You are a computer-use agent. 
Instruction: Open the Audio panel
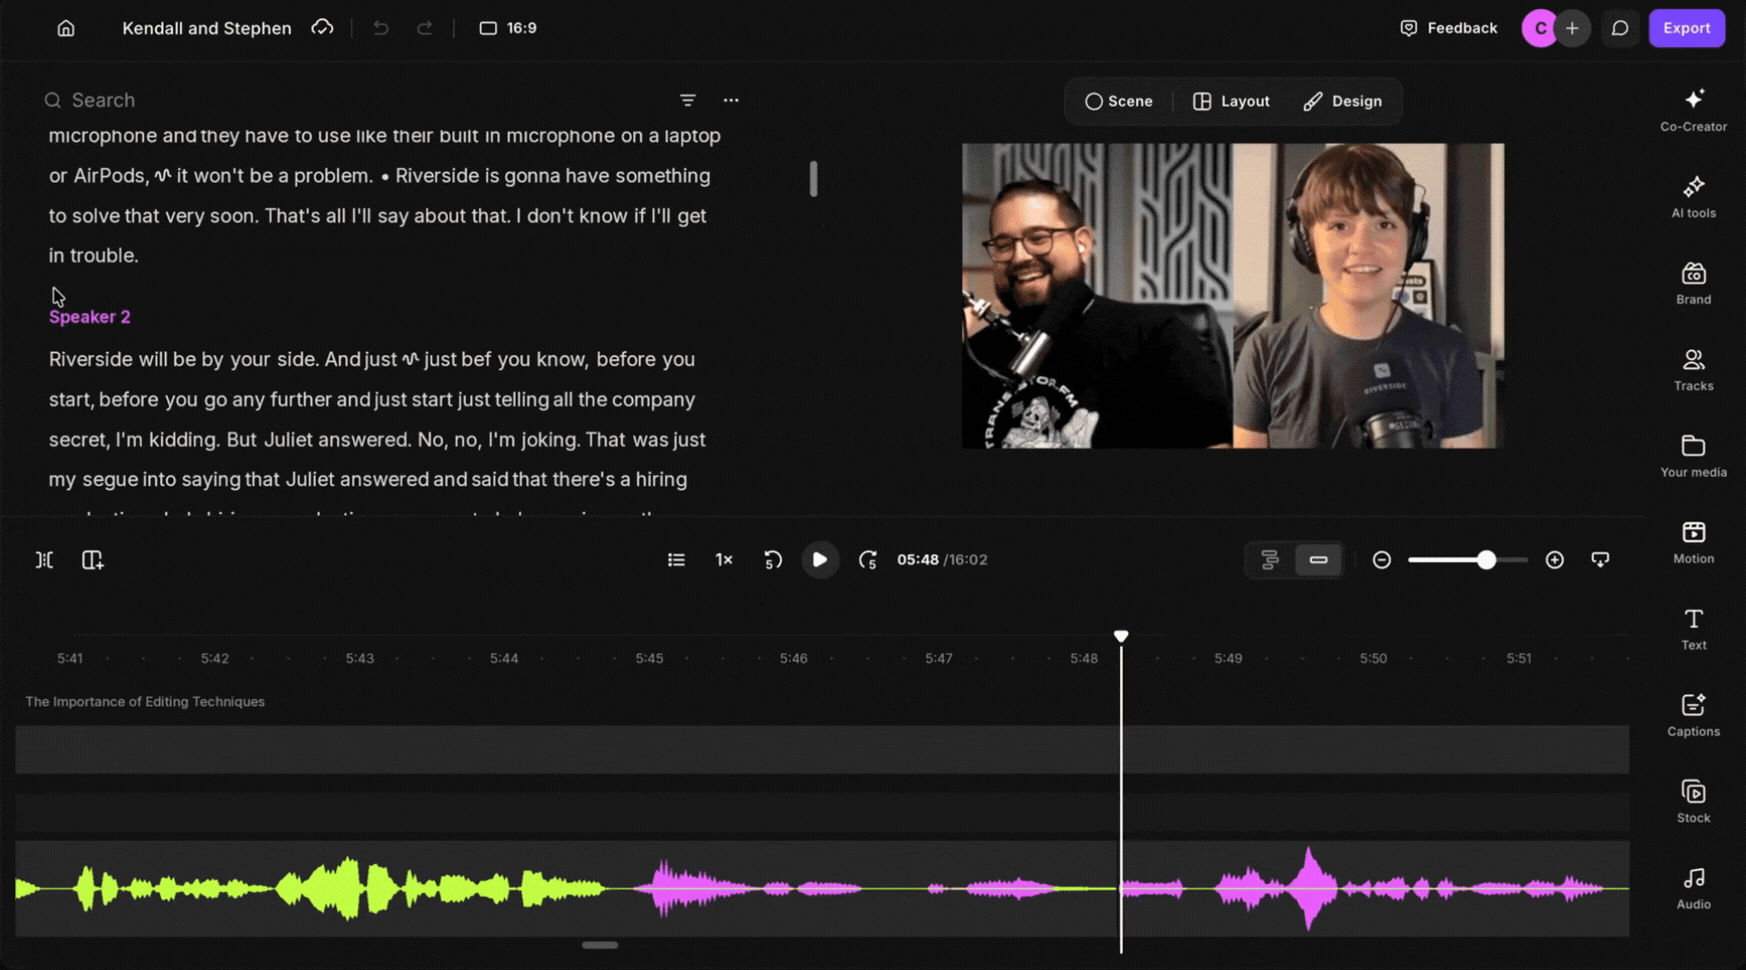coord(1693,888)
